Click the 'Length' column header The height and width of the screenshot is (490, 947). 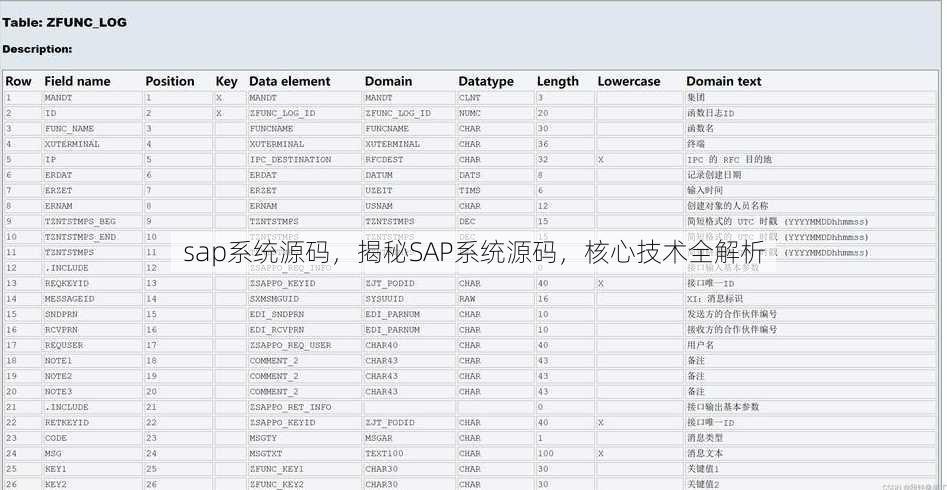(557, 81)
